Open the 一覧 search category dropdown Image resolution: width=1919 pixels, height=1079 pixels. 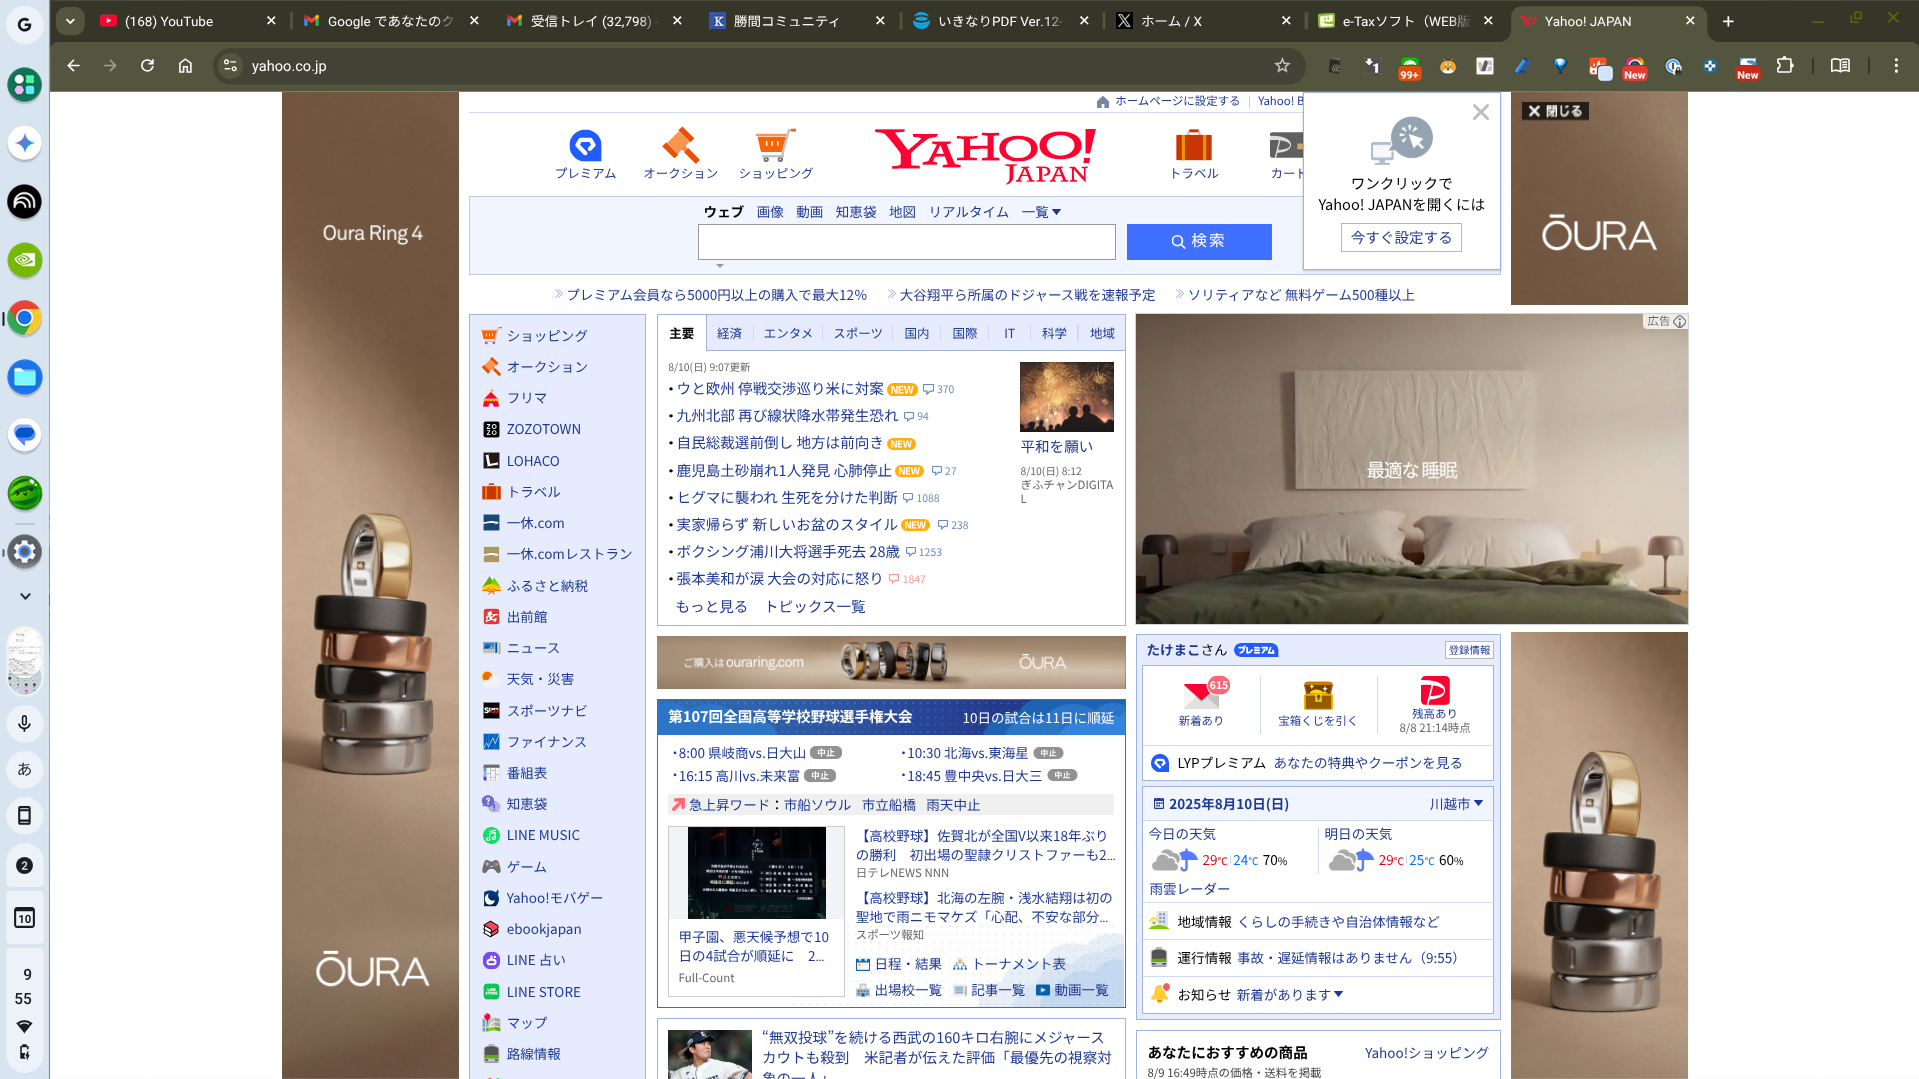[1041, 211]
